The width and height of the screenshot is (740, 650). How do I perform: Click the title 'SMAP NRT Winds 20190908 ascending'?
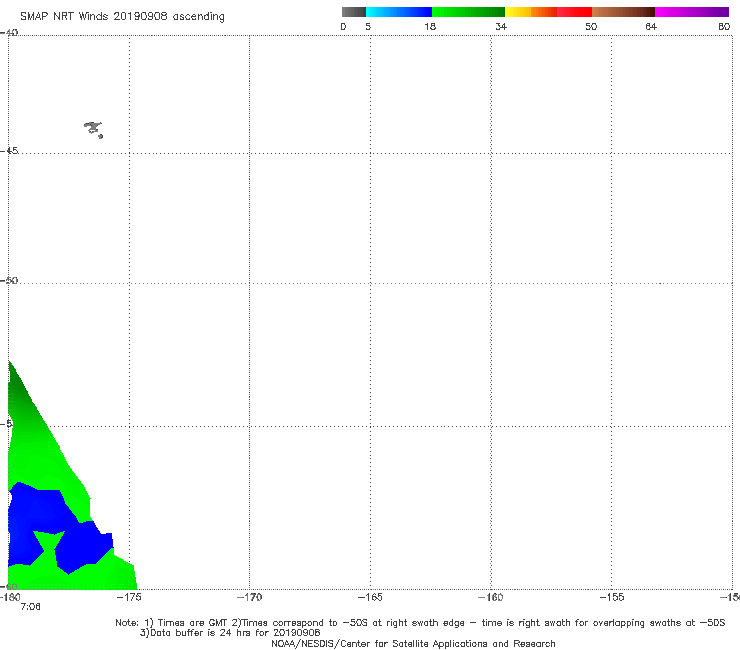point(122,17)
